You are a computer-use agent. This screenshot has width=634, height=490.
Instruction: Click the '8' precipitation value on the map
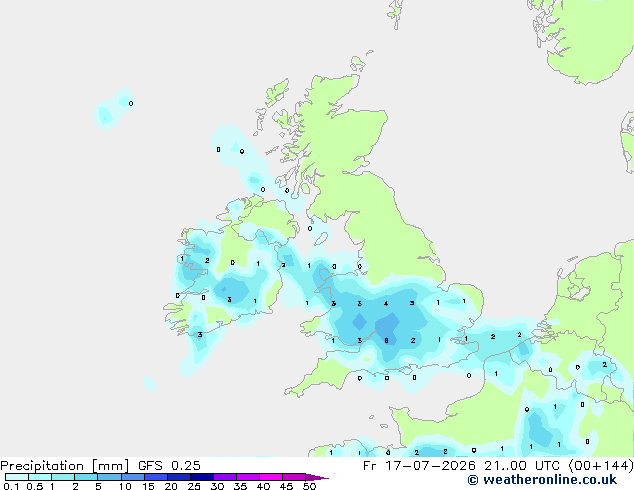point(386,341)
